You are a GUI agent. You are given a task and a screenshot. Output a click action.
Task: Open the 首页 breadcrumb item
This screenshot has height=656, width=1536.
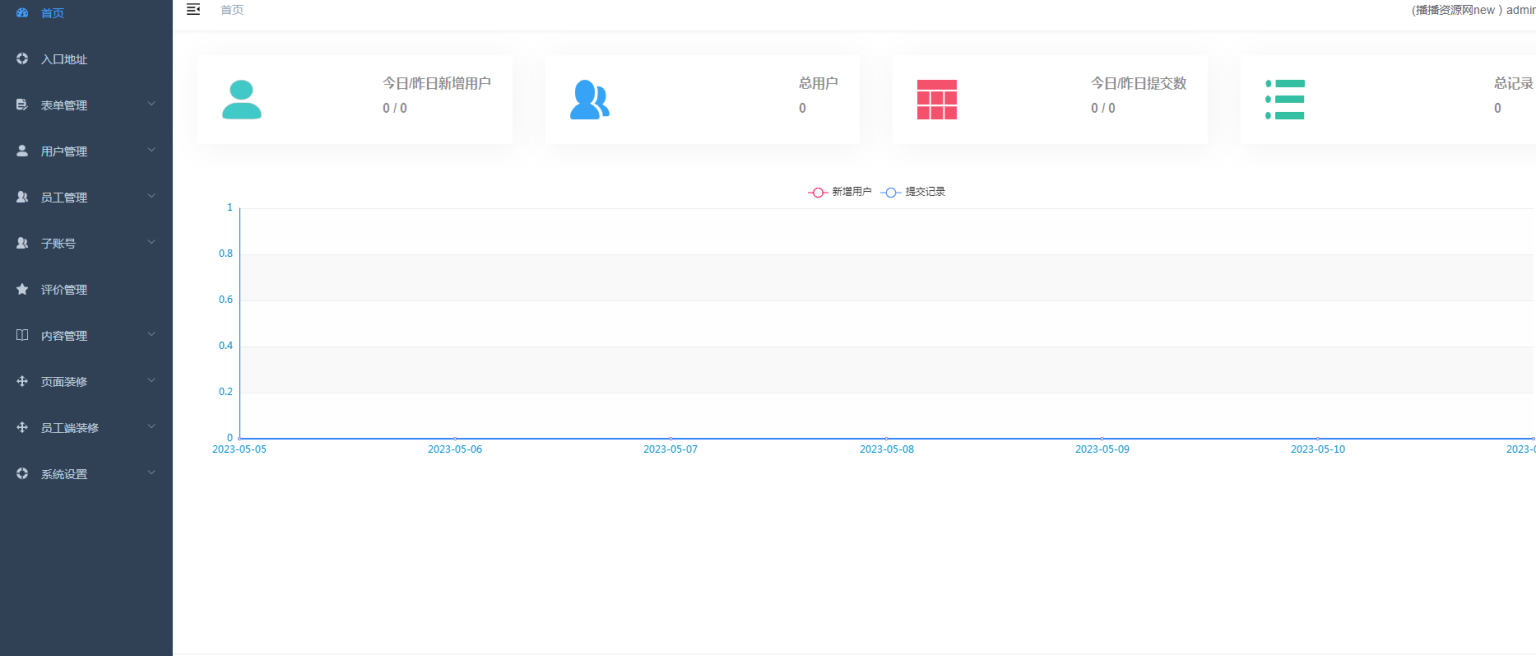[x=232, y=9]
